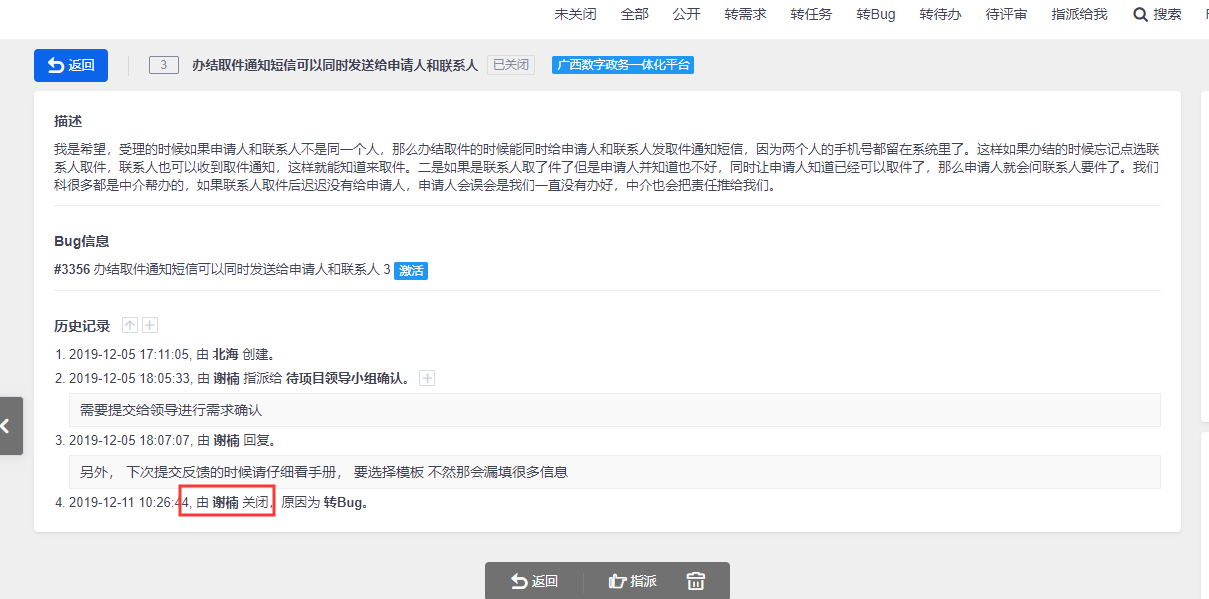This screenshot has height=599, width=1209.
Task: Select the 指派给我 tab
Action: 1080,14
